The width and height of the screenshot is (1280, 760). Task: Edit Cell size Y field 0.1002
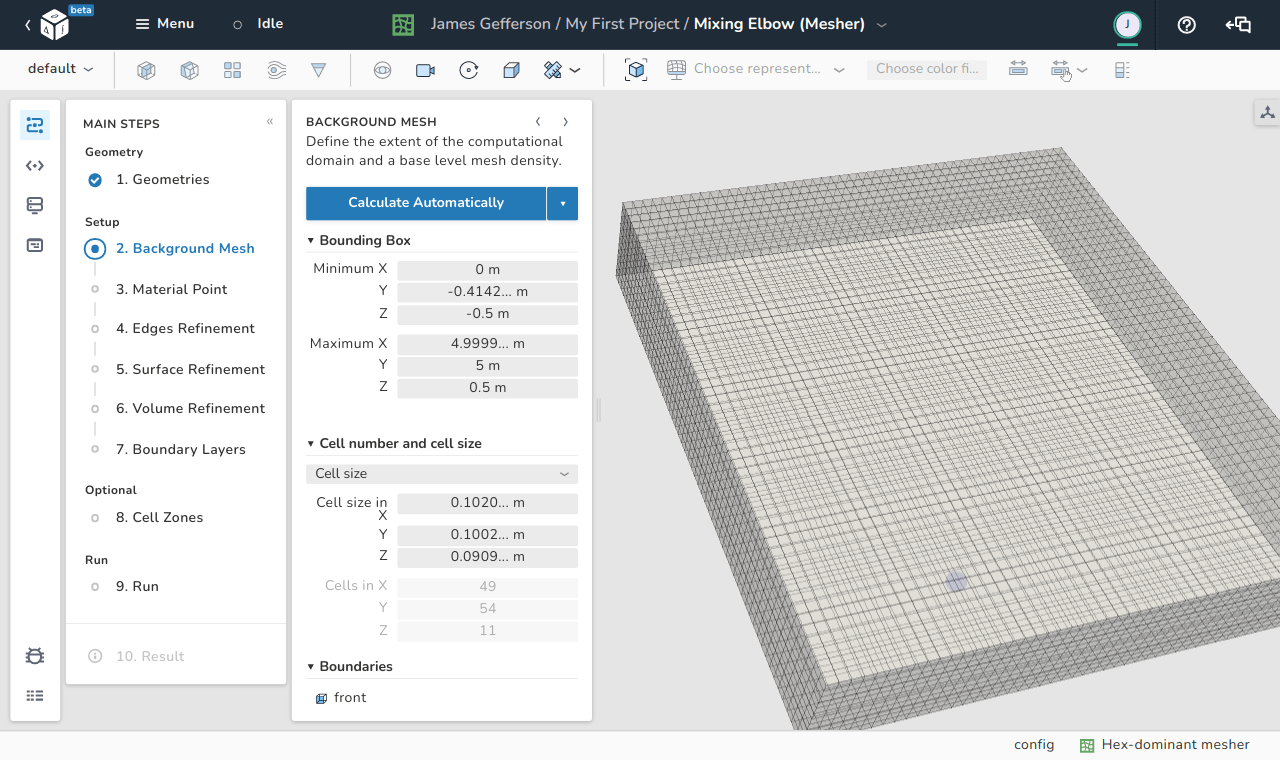pos(487,535)
